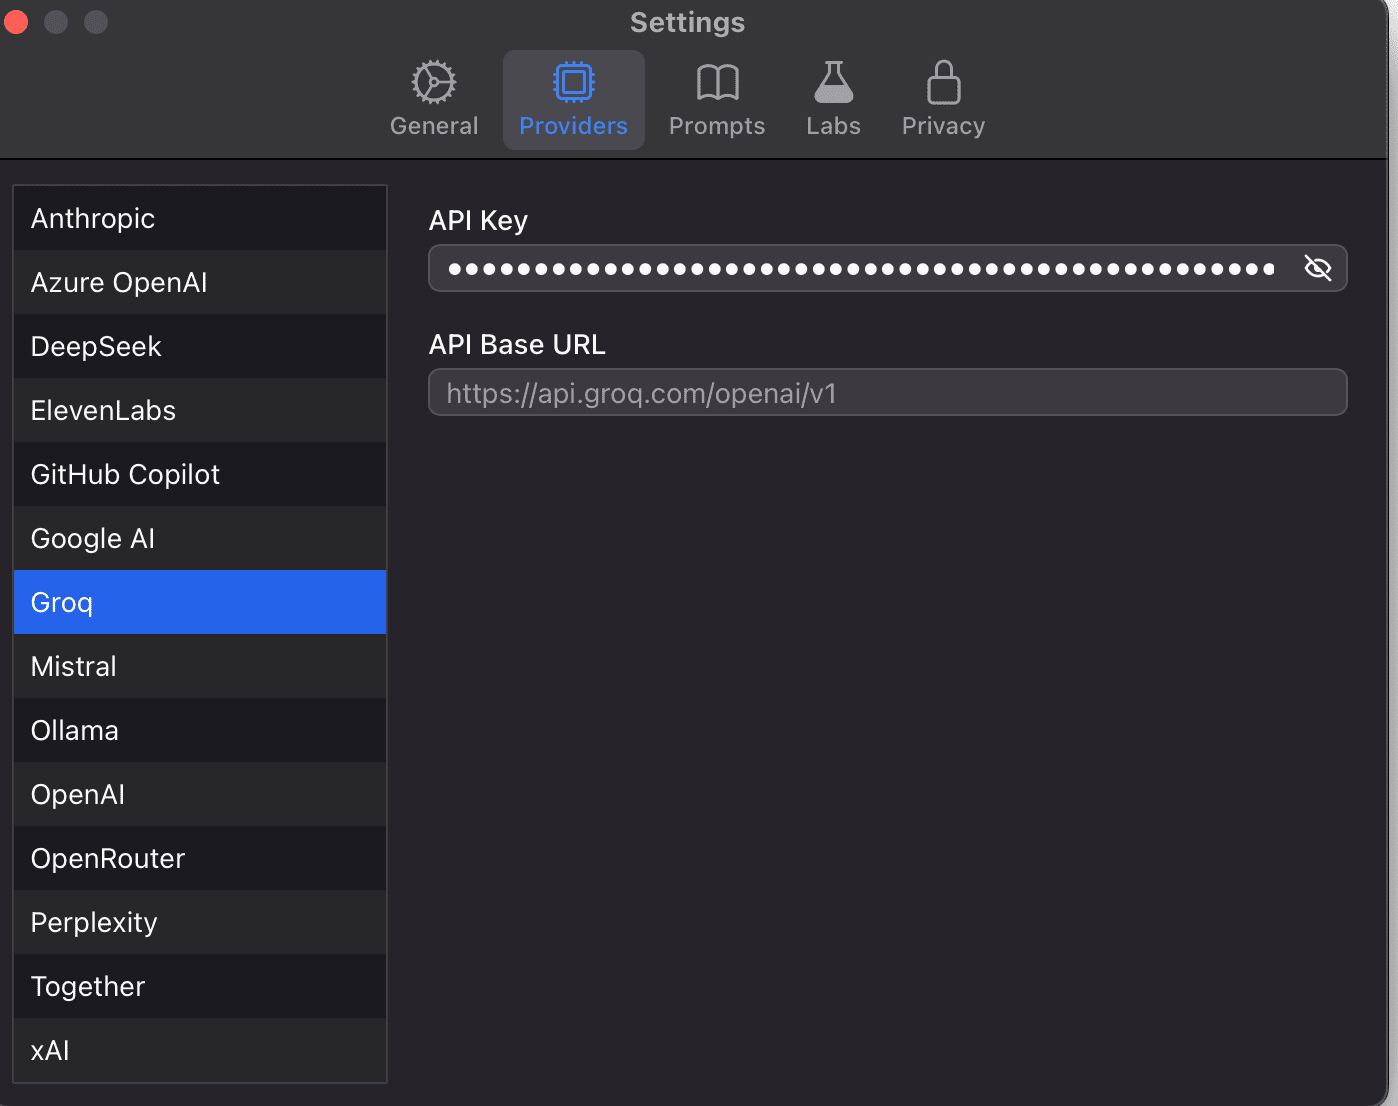Viewport: 1398px width, 1106px height.
Task: Select Ollama provider
Action: [x=200, y=730]
